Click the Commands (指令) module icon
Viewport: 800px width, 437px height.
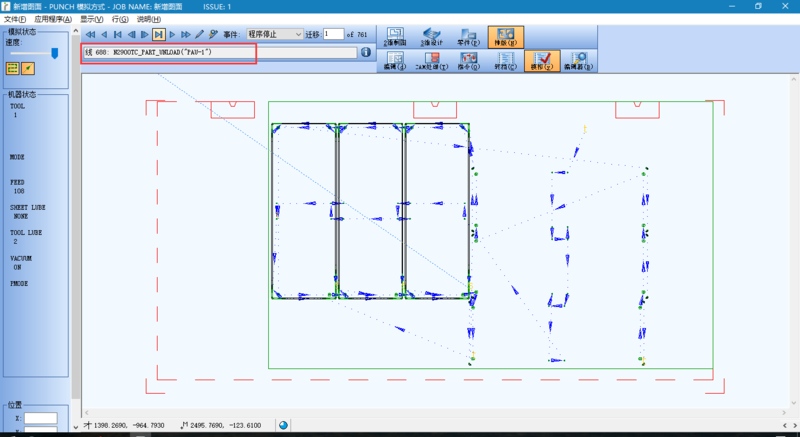coord(467,61)
